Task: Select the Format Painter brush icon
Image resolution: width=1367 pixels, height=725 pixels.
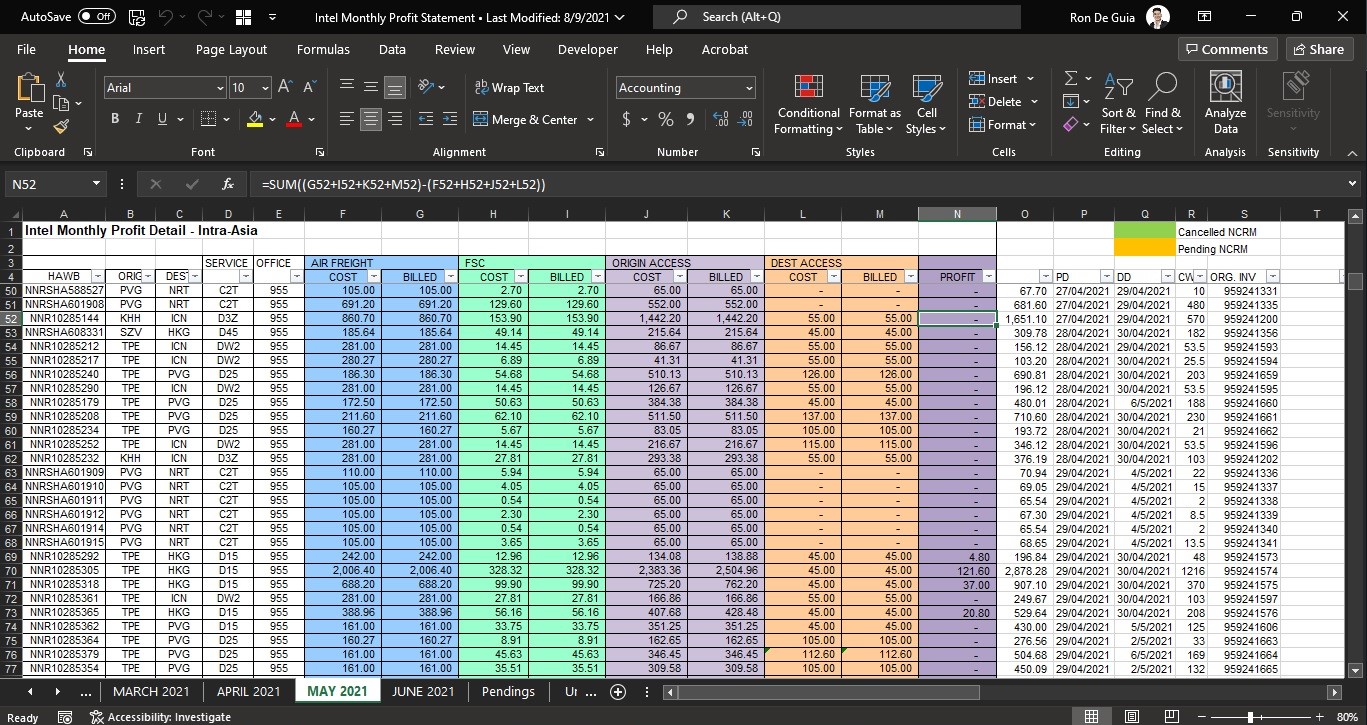Action: coord(61,126)
